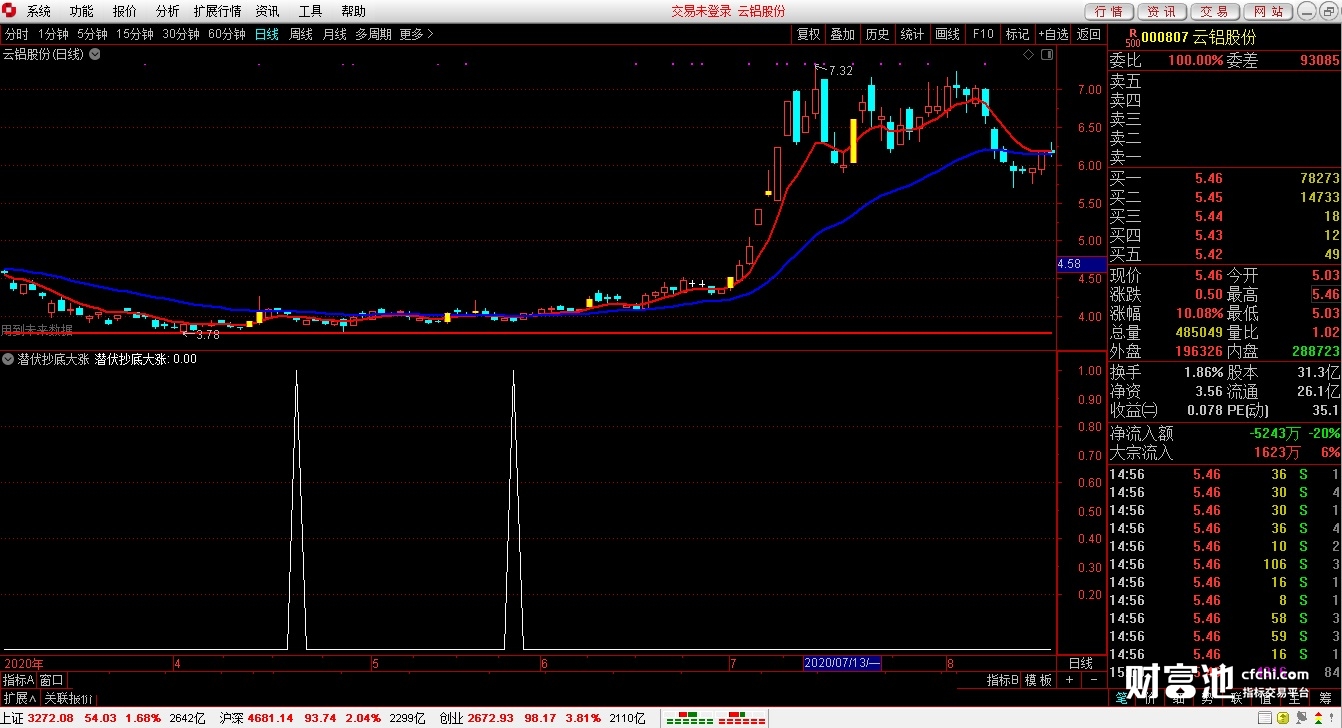This screenshot has width=1342, height=728.
Task: Open the 分析 menu
Action: (168, 11)
